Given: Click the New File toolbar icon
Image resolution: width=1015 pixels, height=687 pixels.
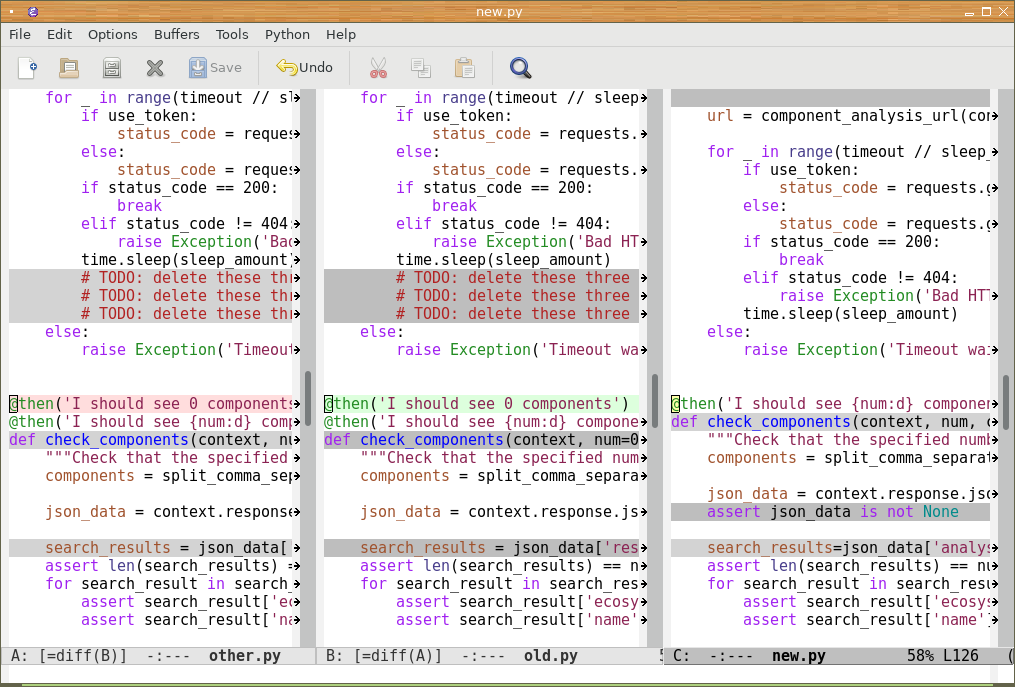Looking at the screenshot, I should coord(28,68).
